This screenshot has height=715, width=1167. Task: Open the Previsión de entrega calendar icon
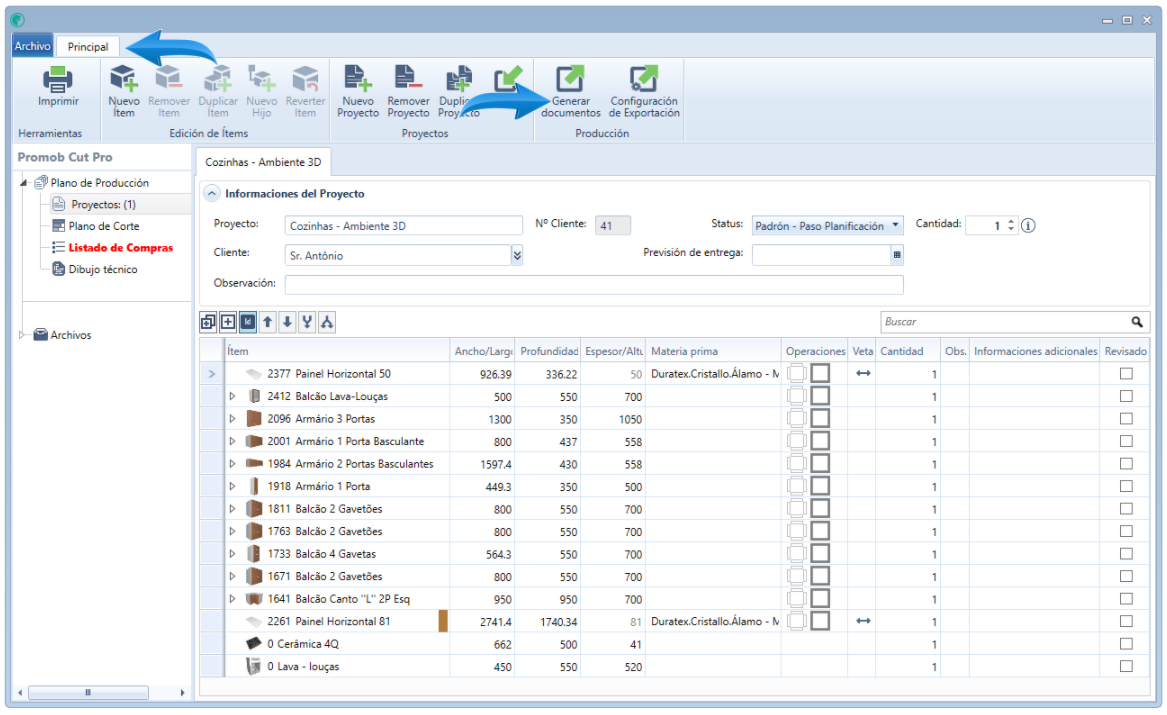click(897, 255)
